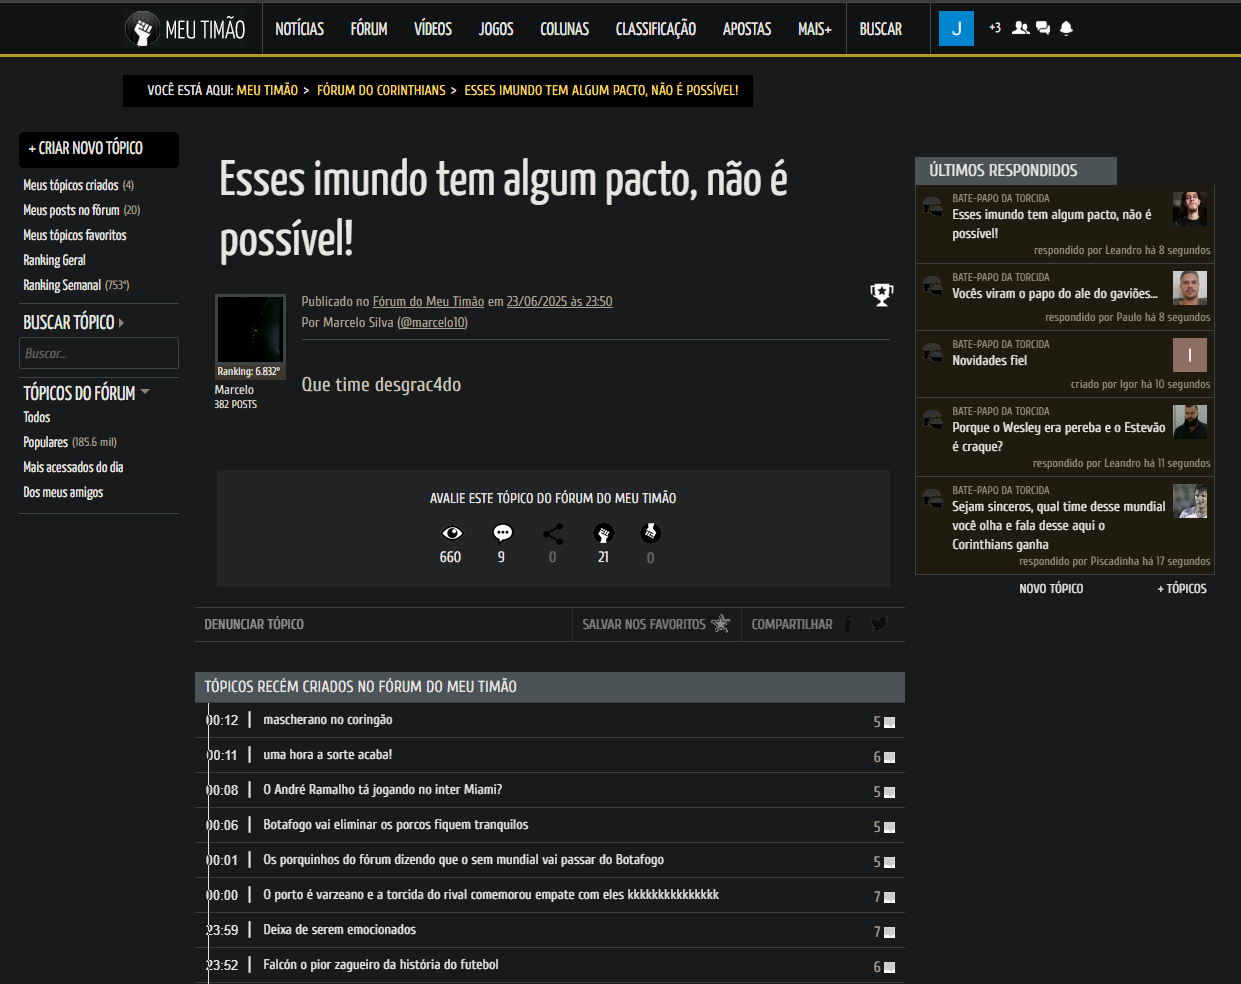Click the raised fist like icon showing 21

[x=603, y=533]
